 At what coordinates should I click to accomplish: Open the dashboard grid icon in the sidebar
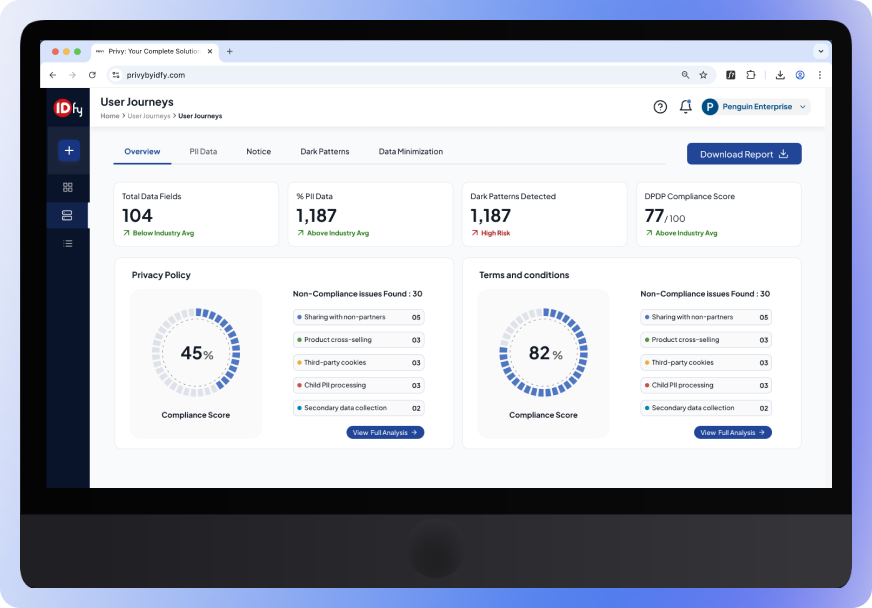point(68,187)
